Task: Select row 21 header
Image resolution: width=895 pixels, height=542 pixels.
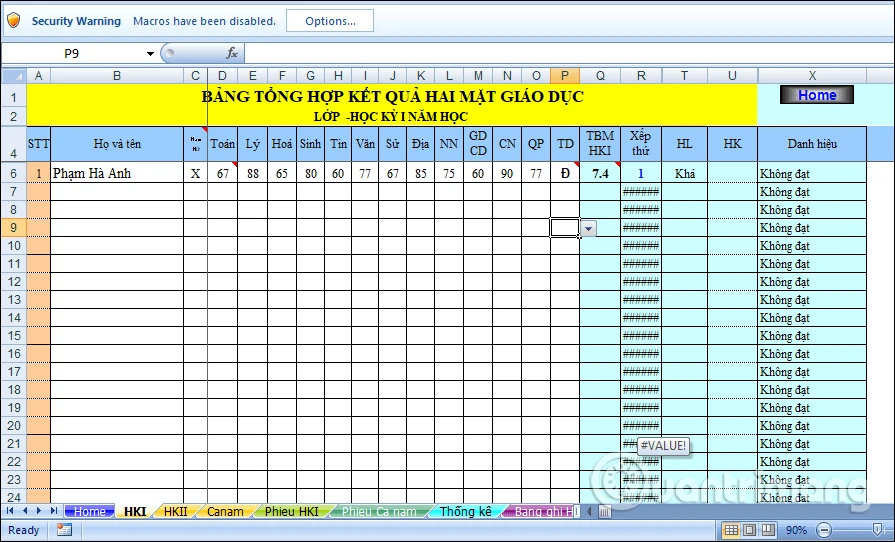Action: [x=14, y=443]
